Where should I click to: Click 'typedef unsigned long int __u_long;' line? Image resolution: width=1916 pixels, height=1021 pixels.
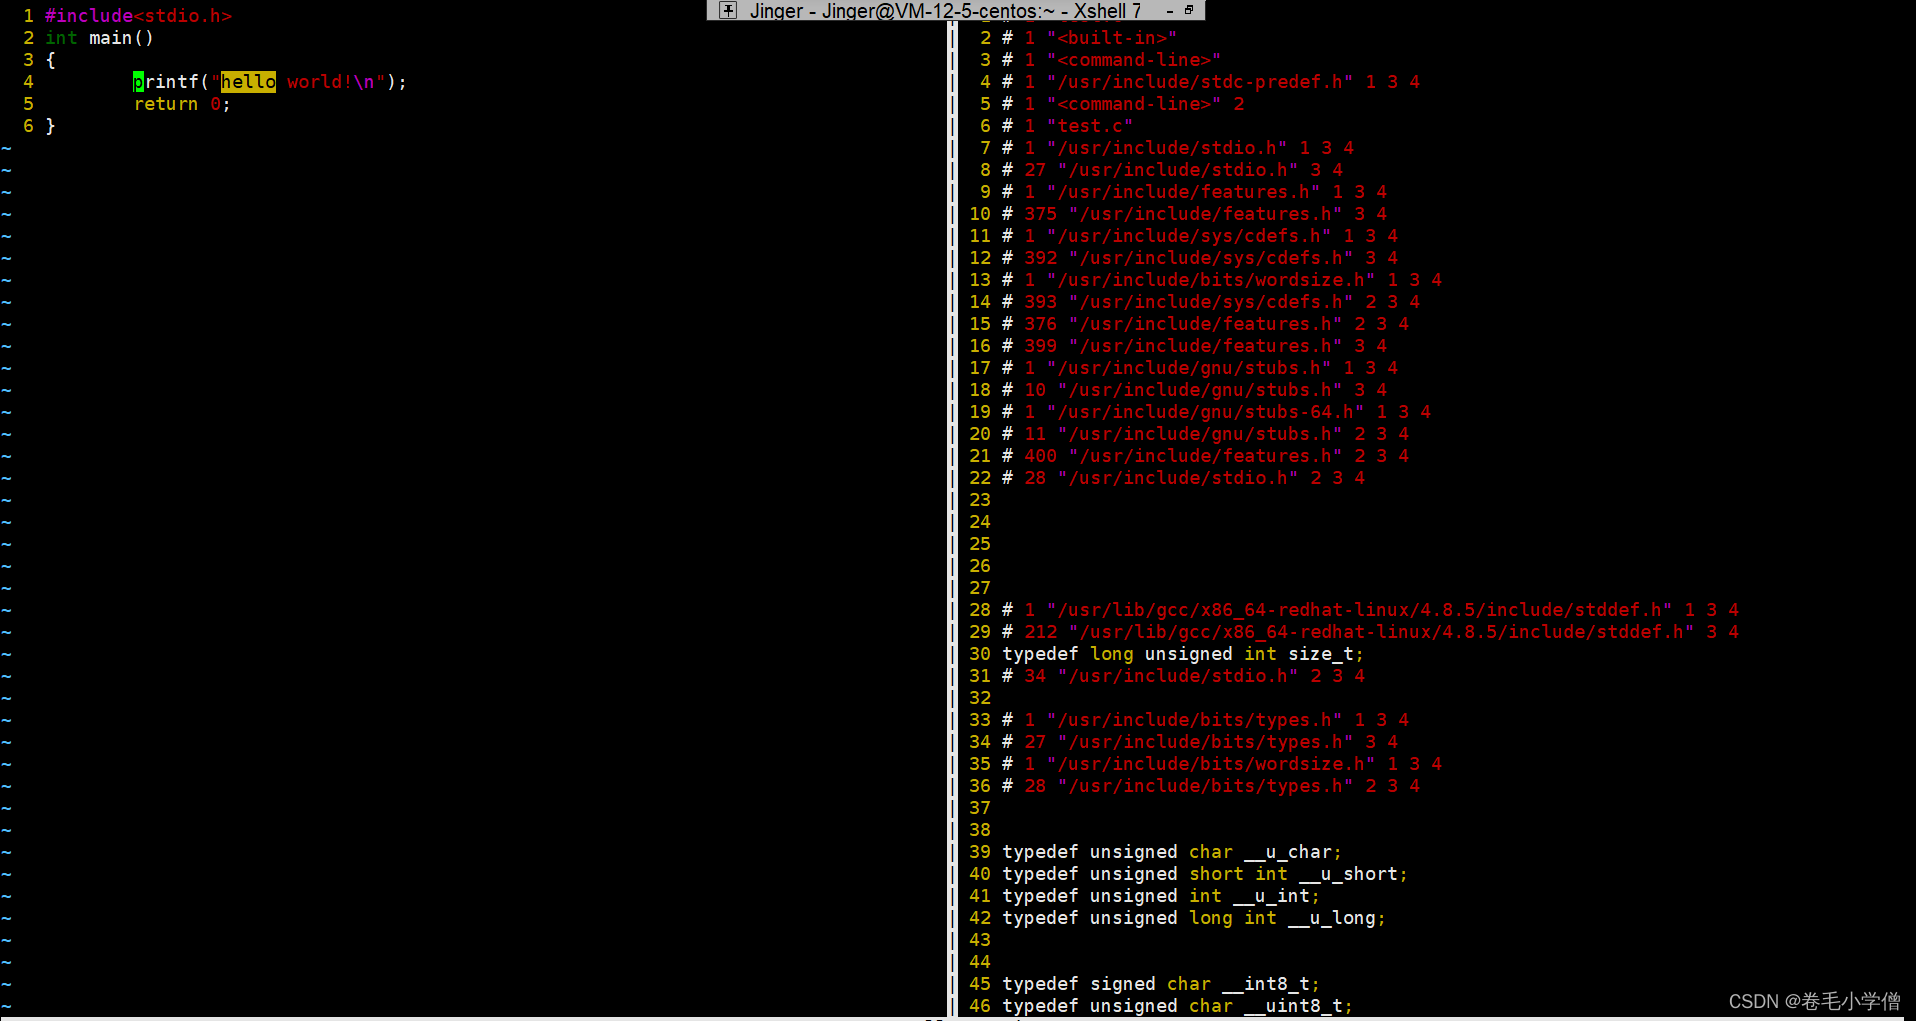[1194, 918]
